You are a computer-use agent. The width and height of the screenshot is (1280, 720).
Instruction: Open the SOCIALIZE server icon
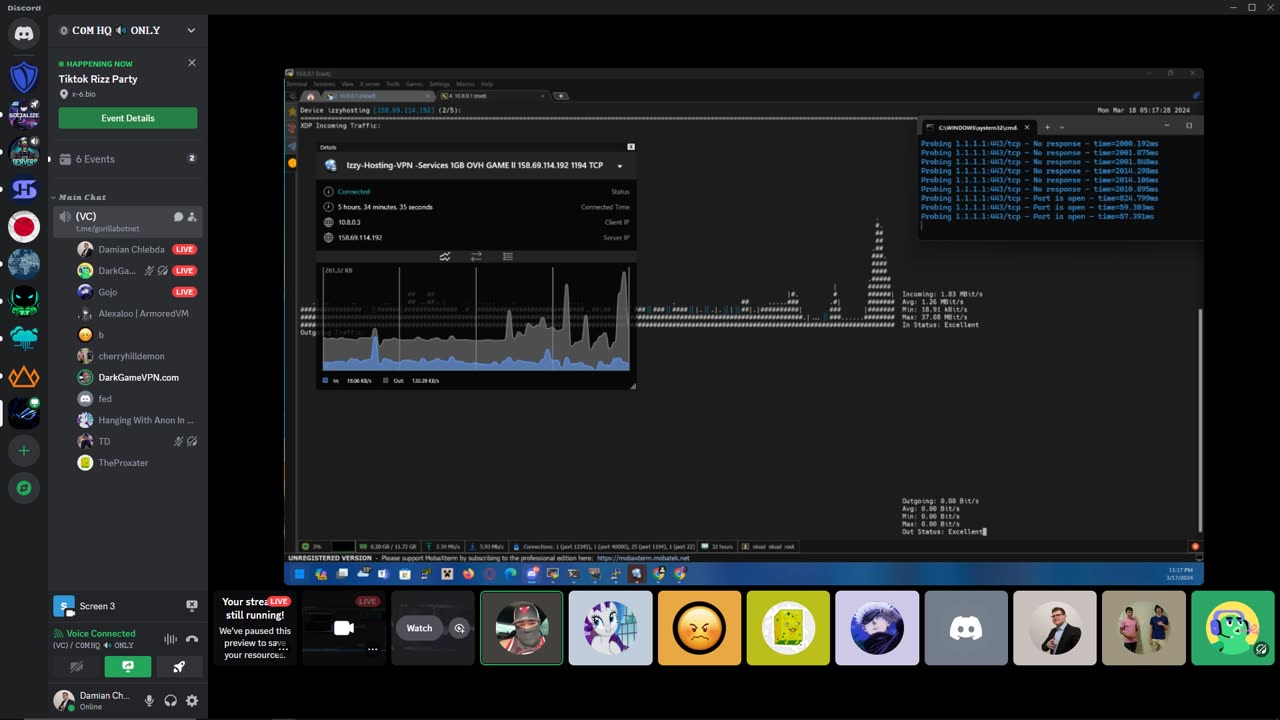pos(24,114)
